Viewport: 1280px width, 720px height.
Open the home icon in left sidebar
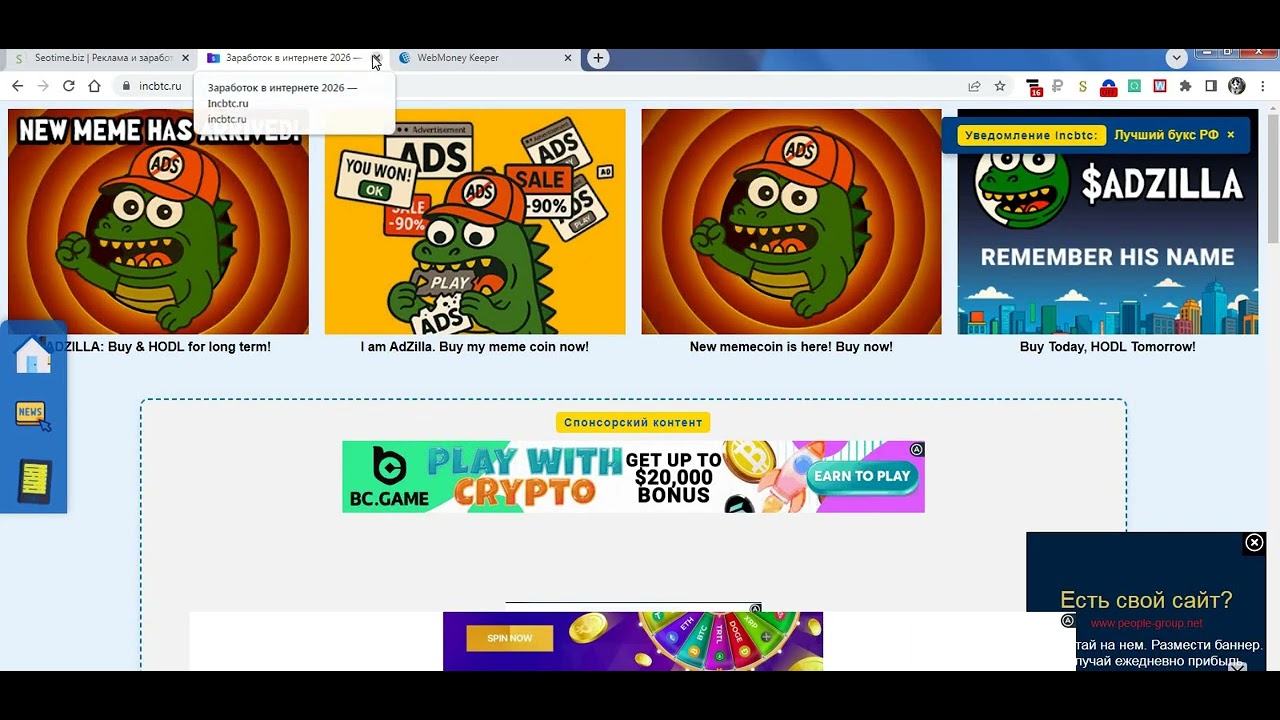(x=33, y=355)
